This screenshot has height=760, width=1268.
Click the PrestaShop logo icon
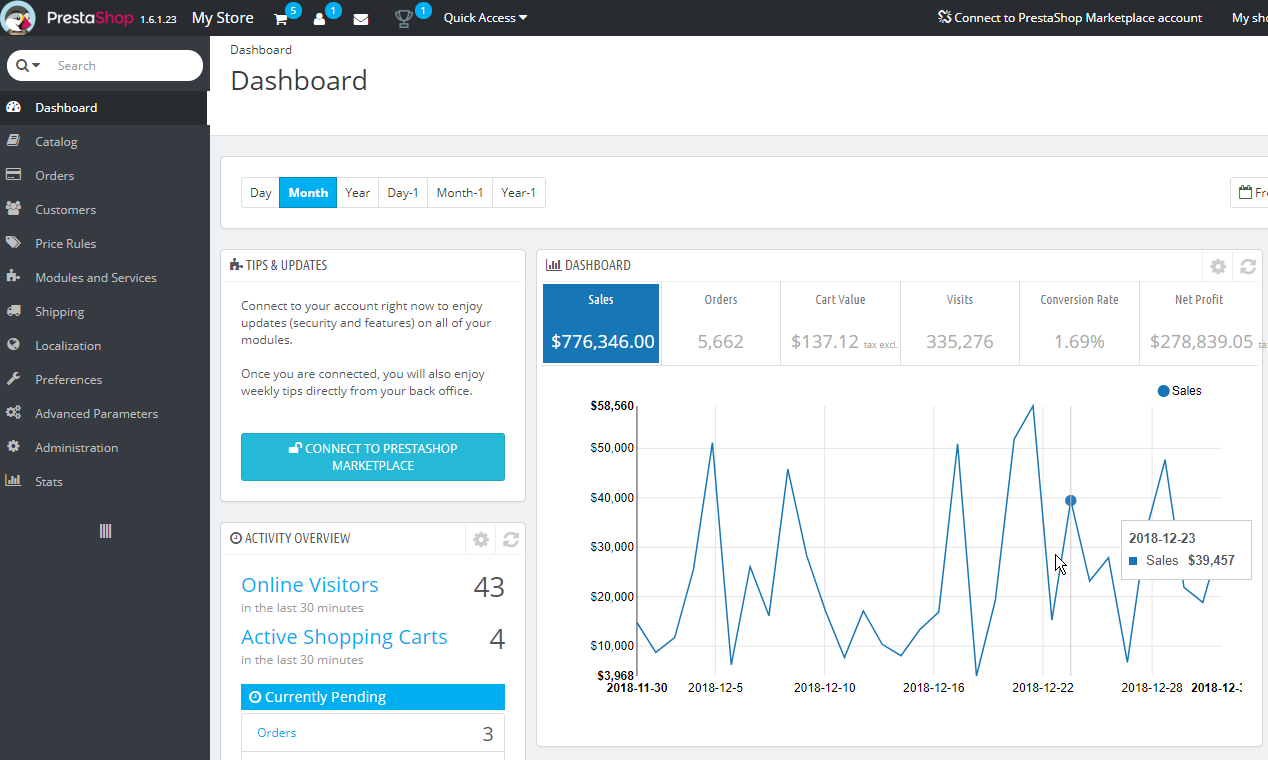[x=18, y=18]
